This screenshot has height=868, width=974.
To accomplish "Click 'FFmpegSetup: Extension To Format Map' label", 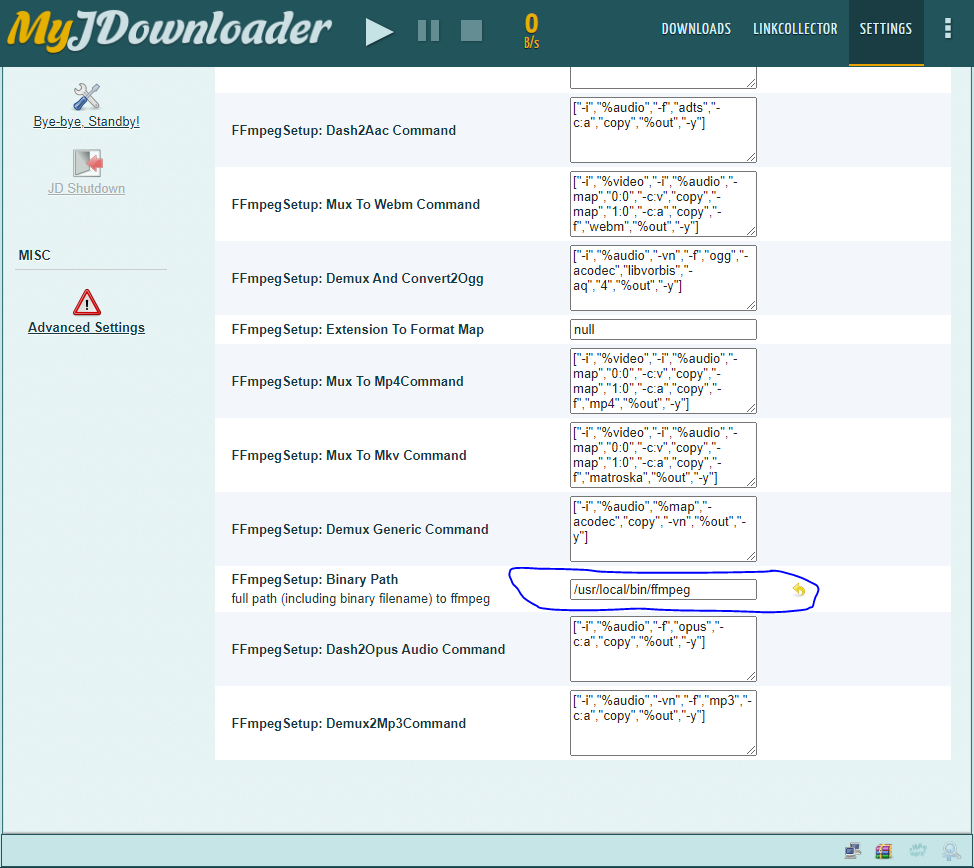I will point(358,329).
